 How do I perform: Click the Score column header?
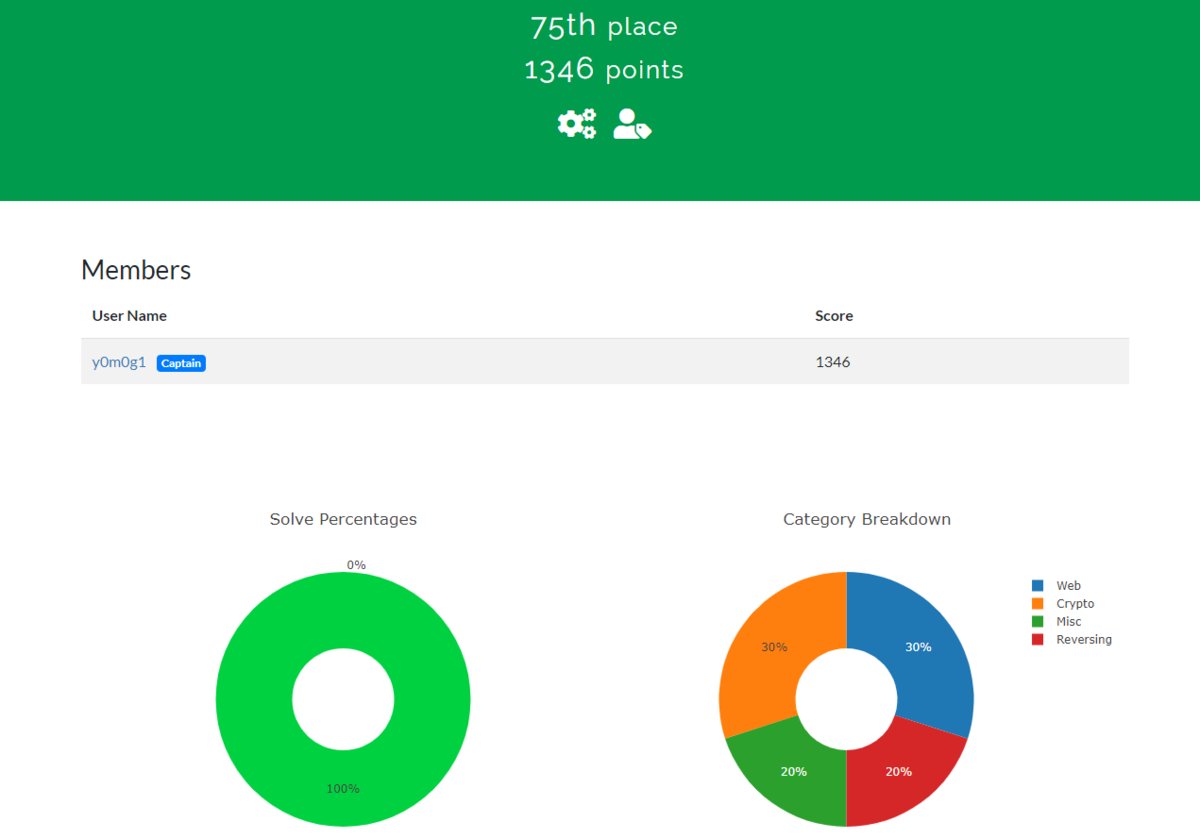click(834, 315)
